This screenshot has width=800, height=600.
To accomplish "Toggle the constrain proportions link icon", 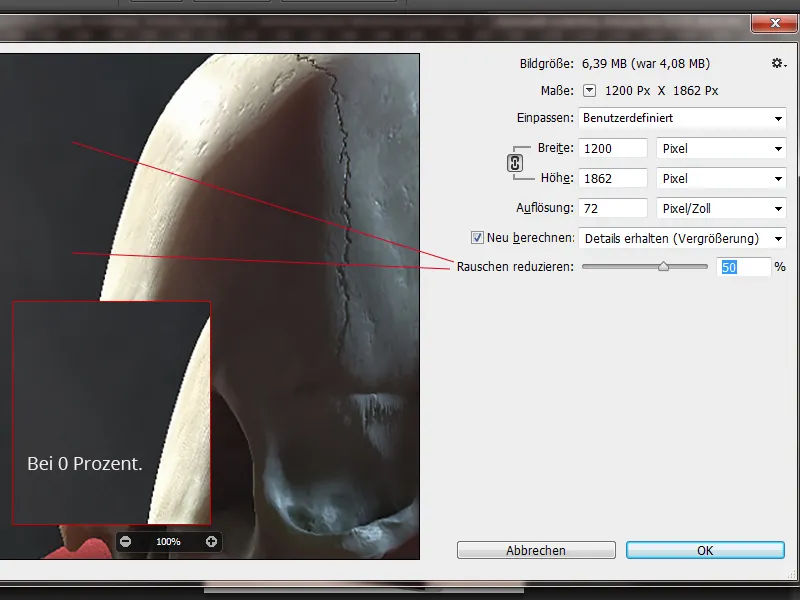I will 515,163.
